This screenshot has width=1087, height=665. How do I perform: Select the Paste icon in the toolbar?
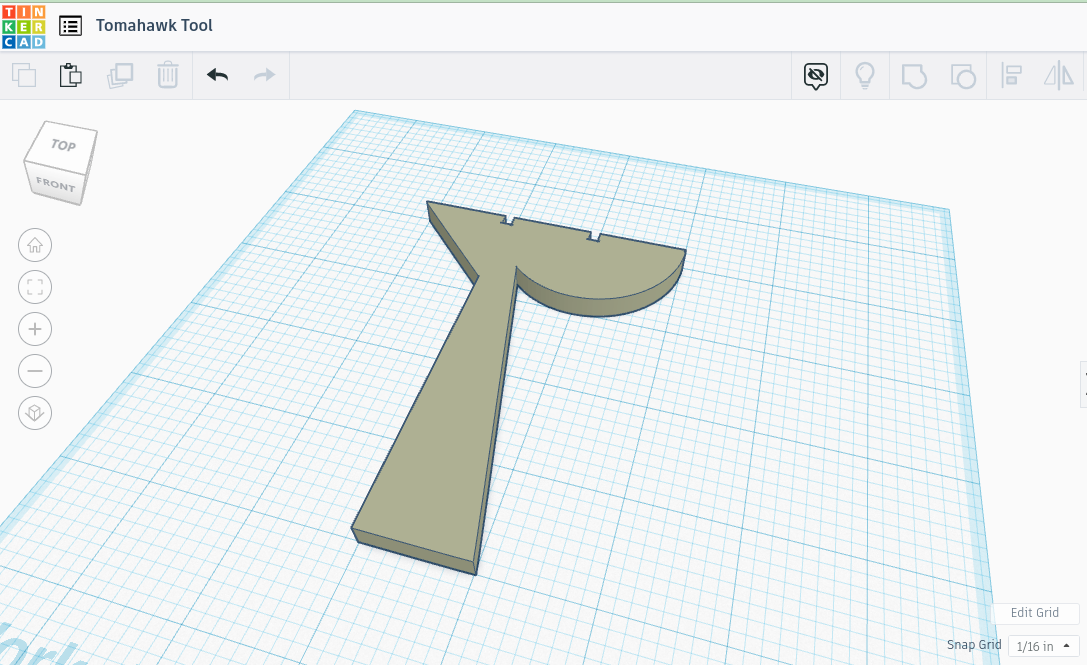coord(70,75)
